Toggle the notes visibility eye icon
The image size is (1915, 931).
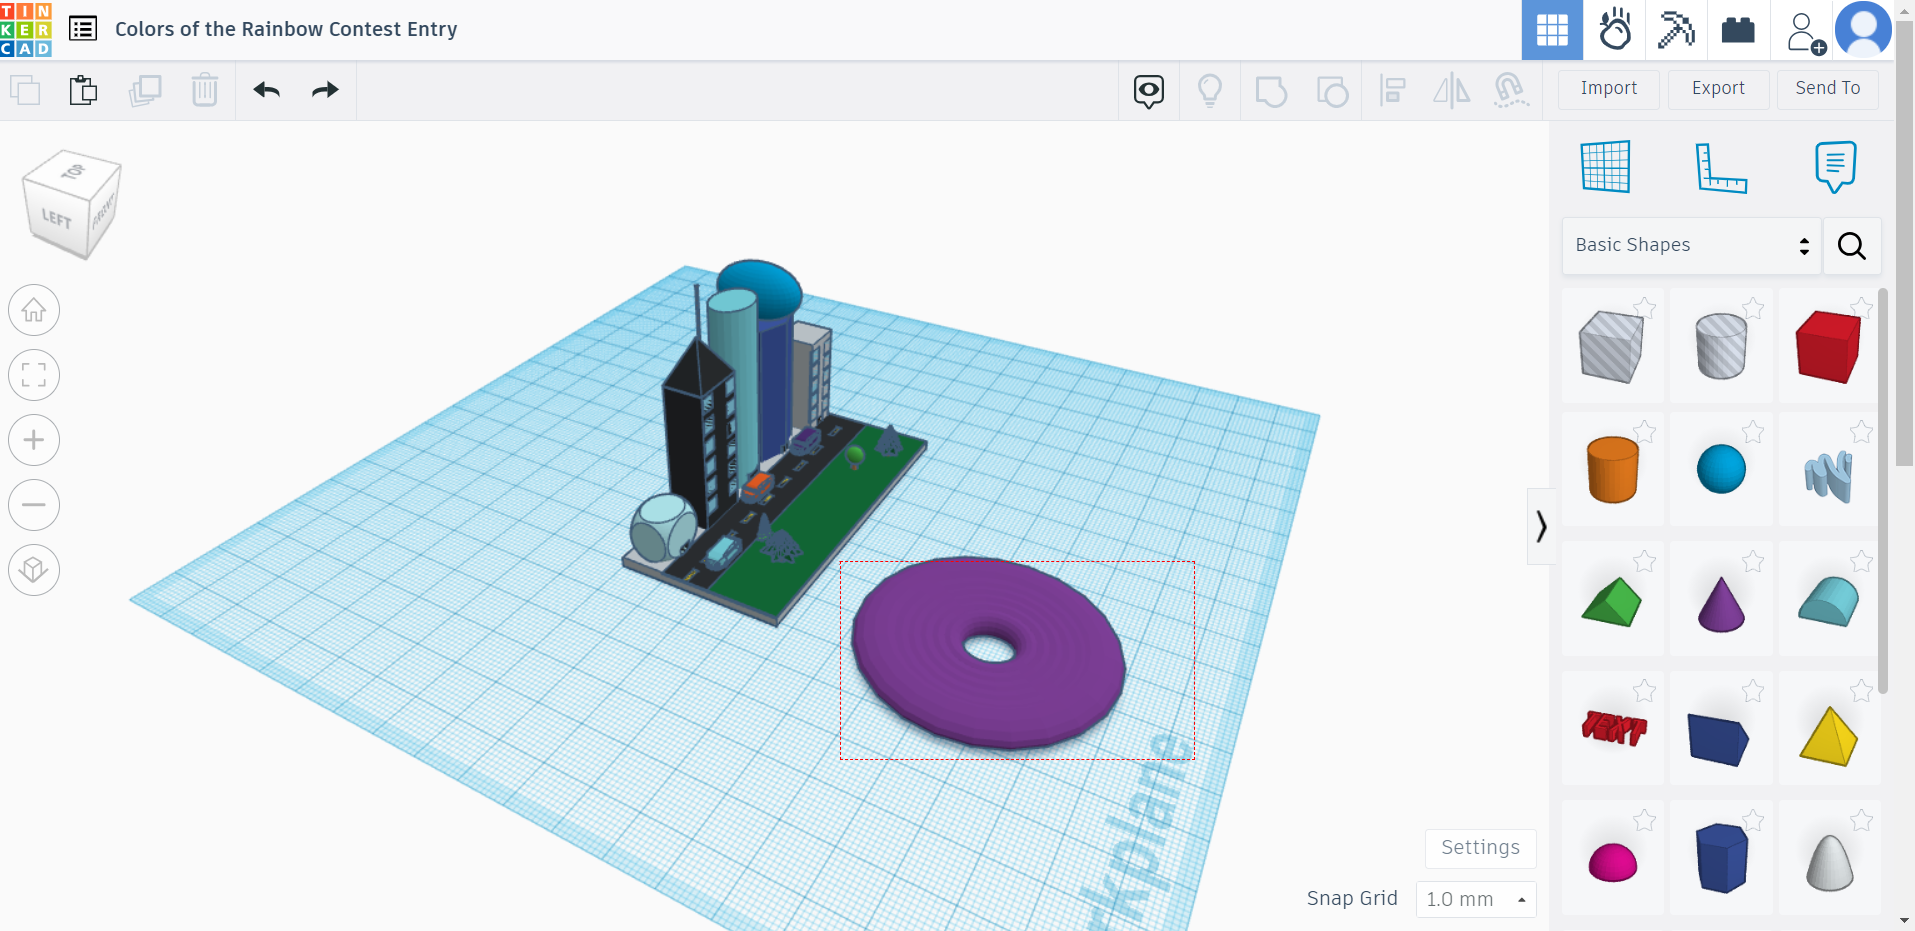tap(1148, 90)
